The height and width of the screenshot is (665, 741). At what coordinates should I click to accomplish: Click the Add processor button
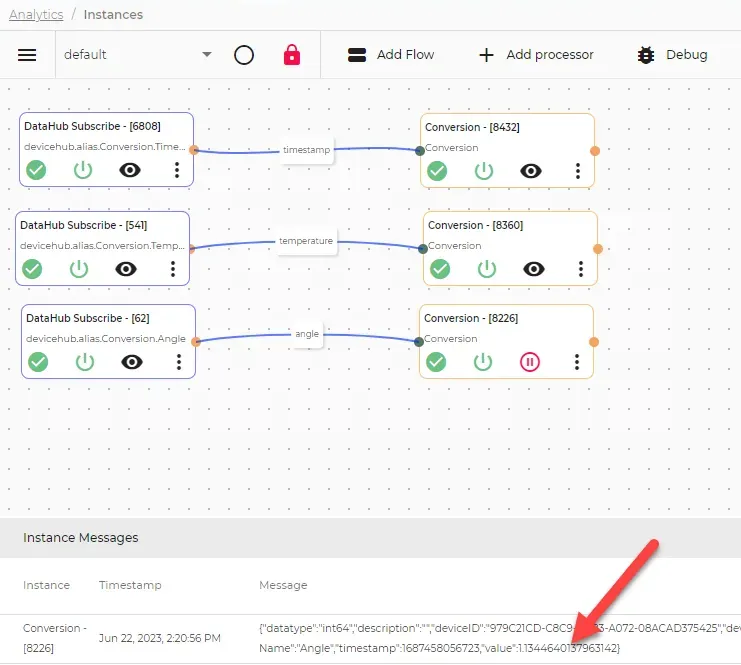(x=536, y=55)
